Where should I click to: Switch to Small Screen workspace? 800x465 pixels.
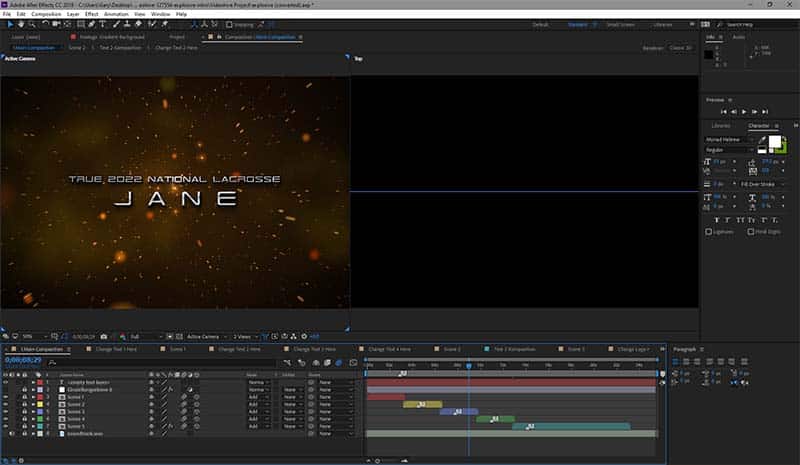(x=620, y=24)
